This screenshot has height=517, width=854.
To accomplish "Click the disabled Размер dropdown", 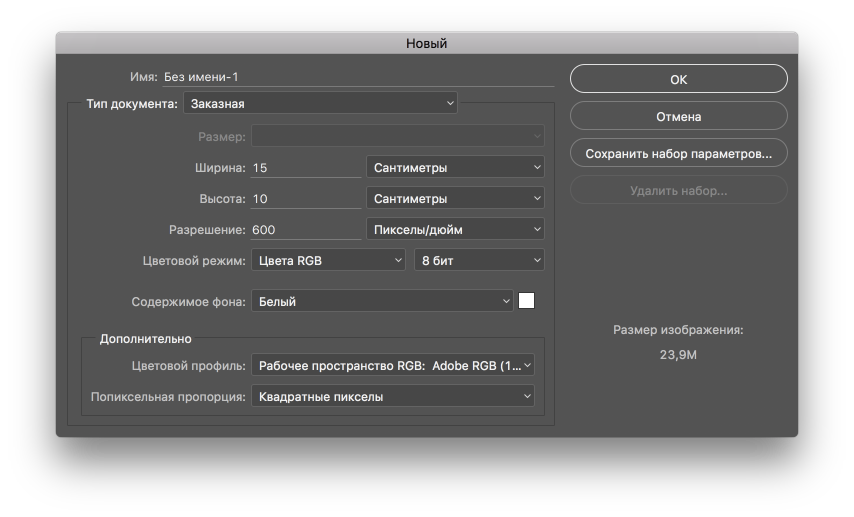I will click(x=397, y=136).
